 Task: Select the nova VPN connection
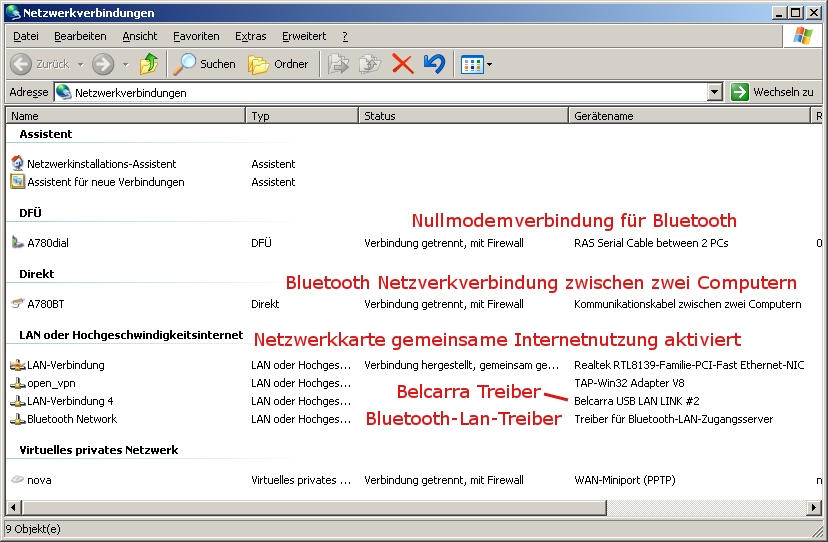pos(39,480)
